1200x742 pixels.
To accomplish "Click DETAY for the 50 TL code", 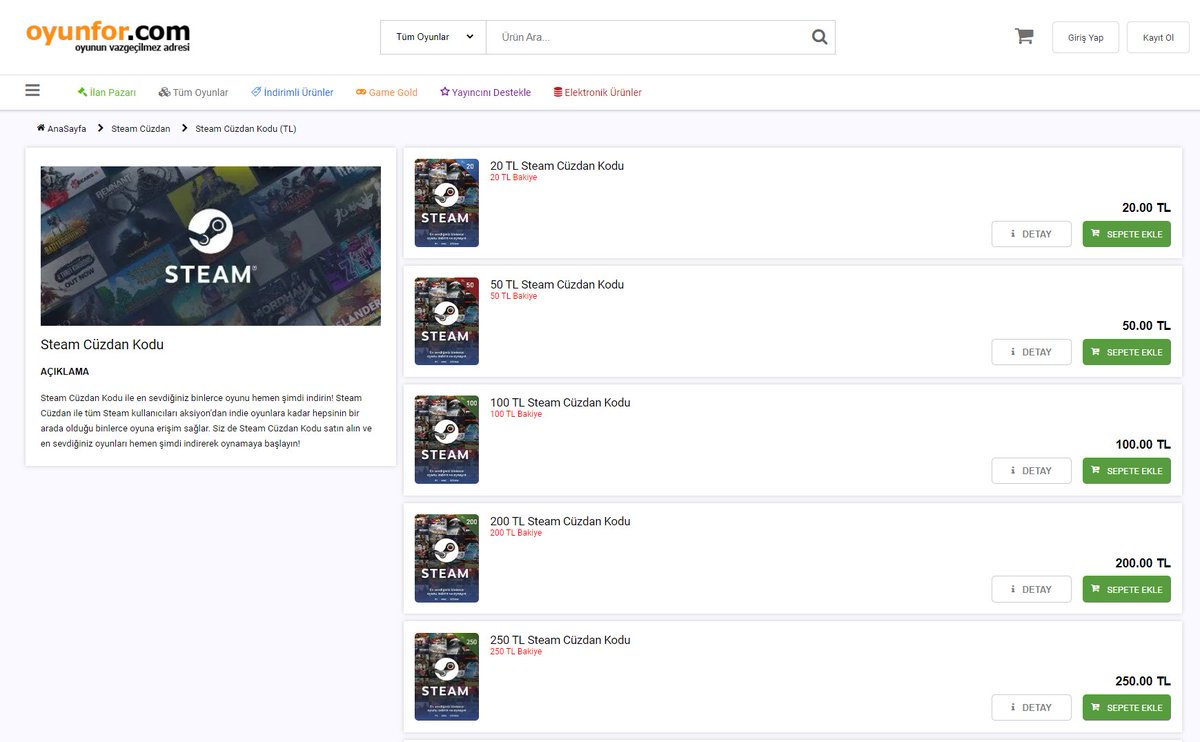I will (1031, 352).
